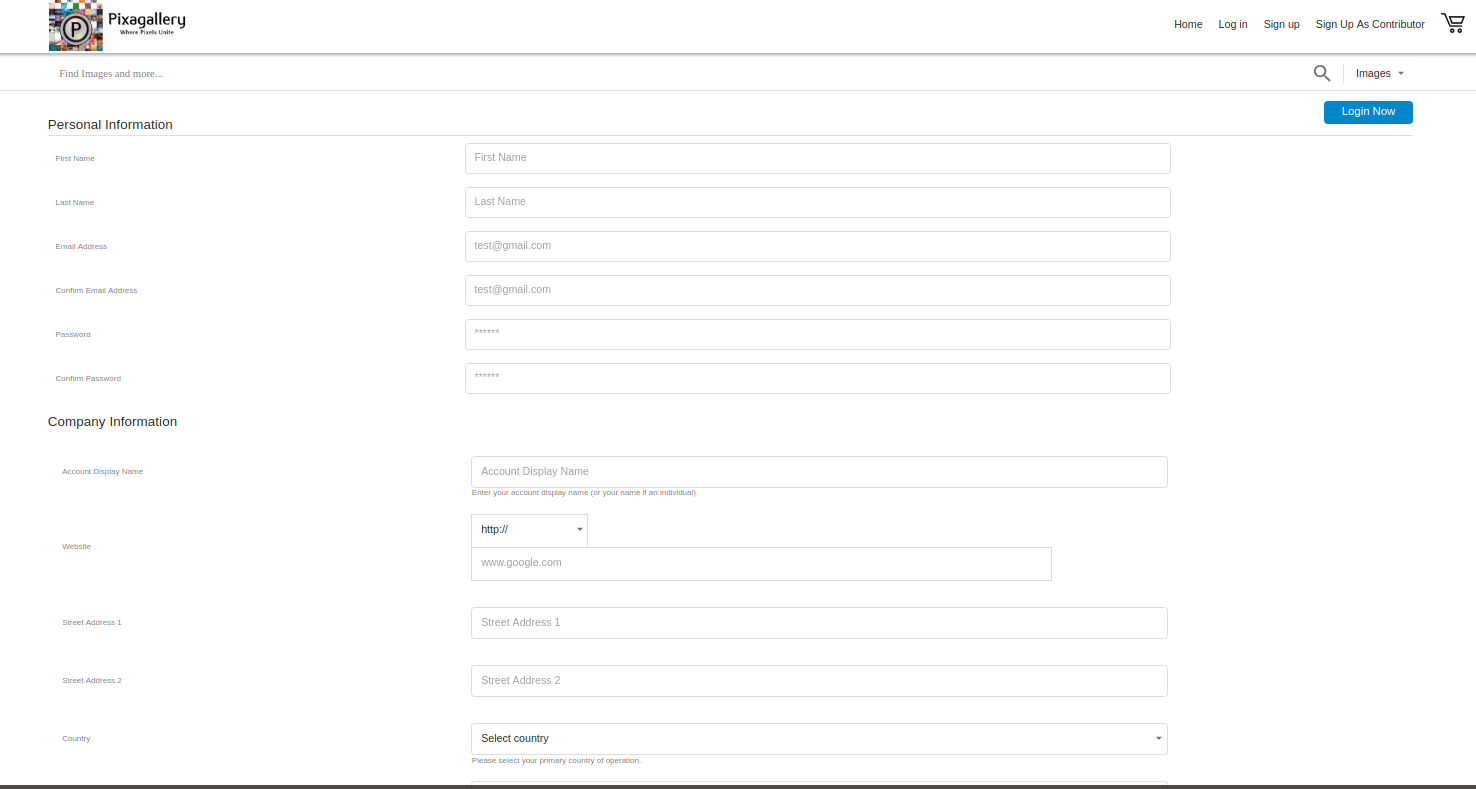The width and height of the screenshot is (1476, 789).
Task: Focus the Confirm Email Address field
Action: click(x=817, y=290)
